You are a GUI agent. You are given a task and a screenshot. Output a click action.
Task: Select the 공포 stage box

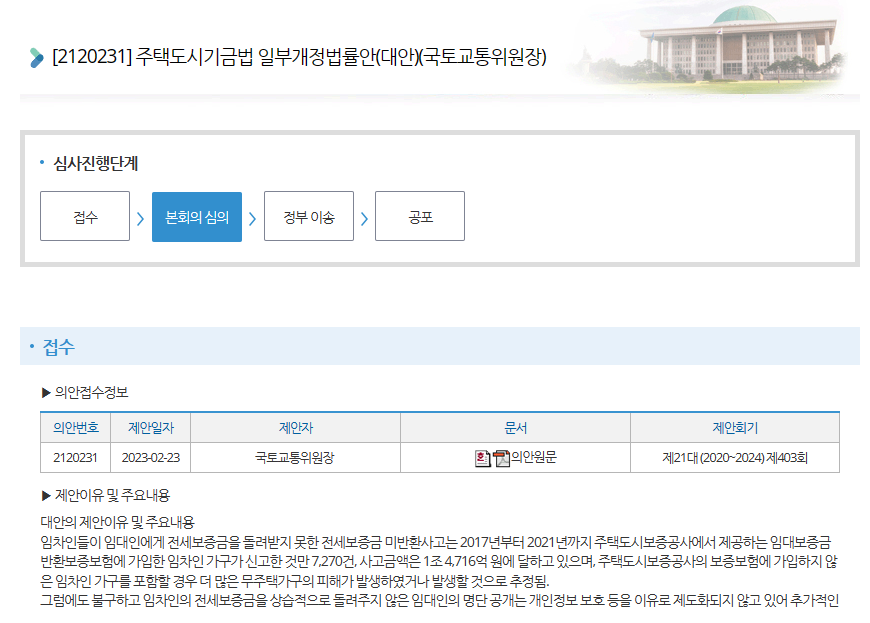pyautogui.click(x=419, y=215)
